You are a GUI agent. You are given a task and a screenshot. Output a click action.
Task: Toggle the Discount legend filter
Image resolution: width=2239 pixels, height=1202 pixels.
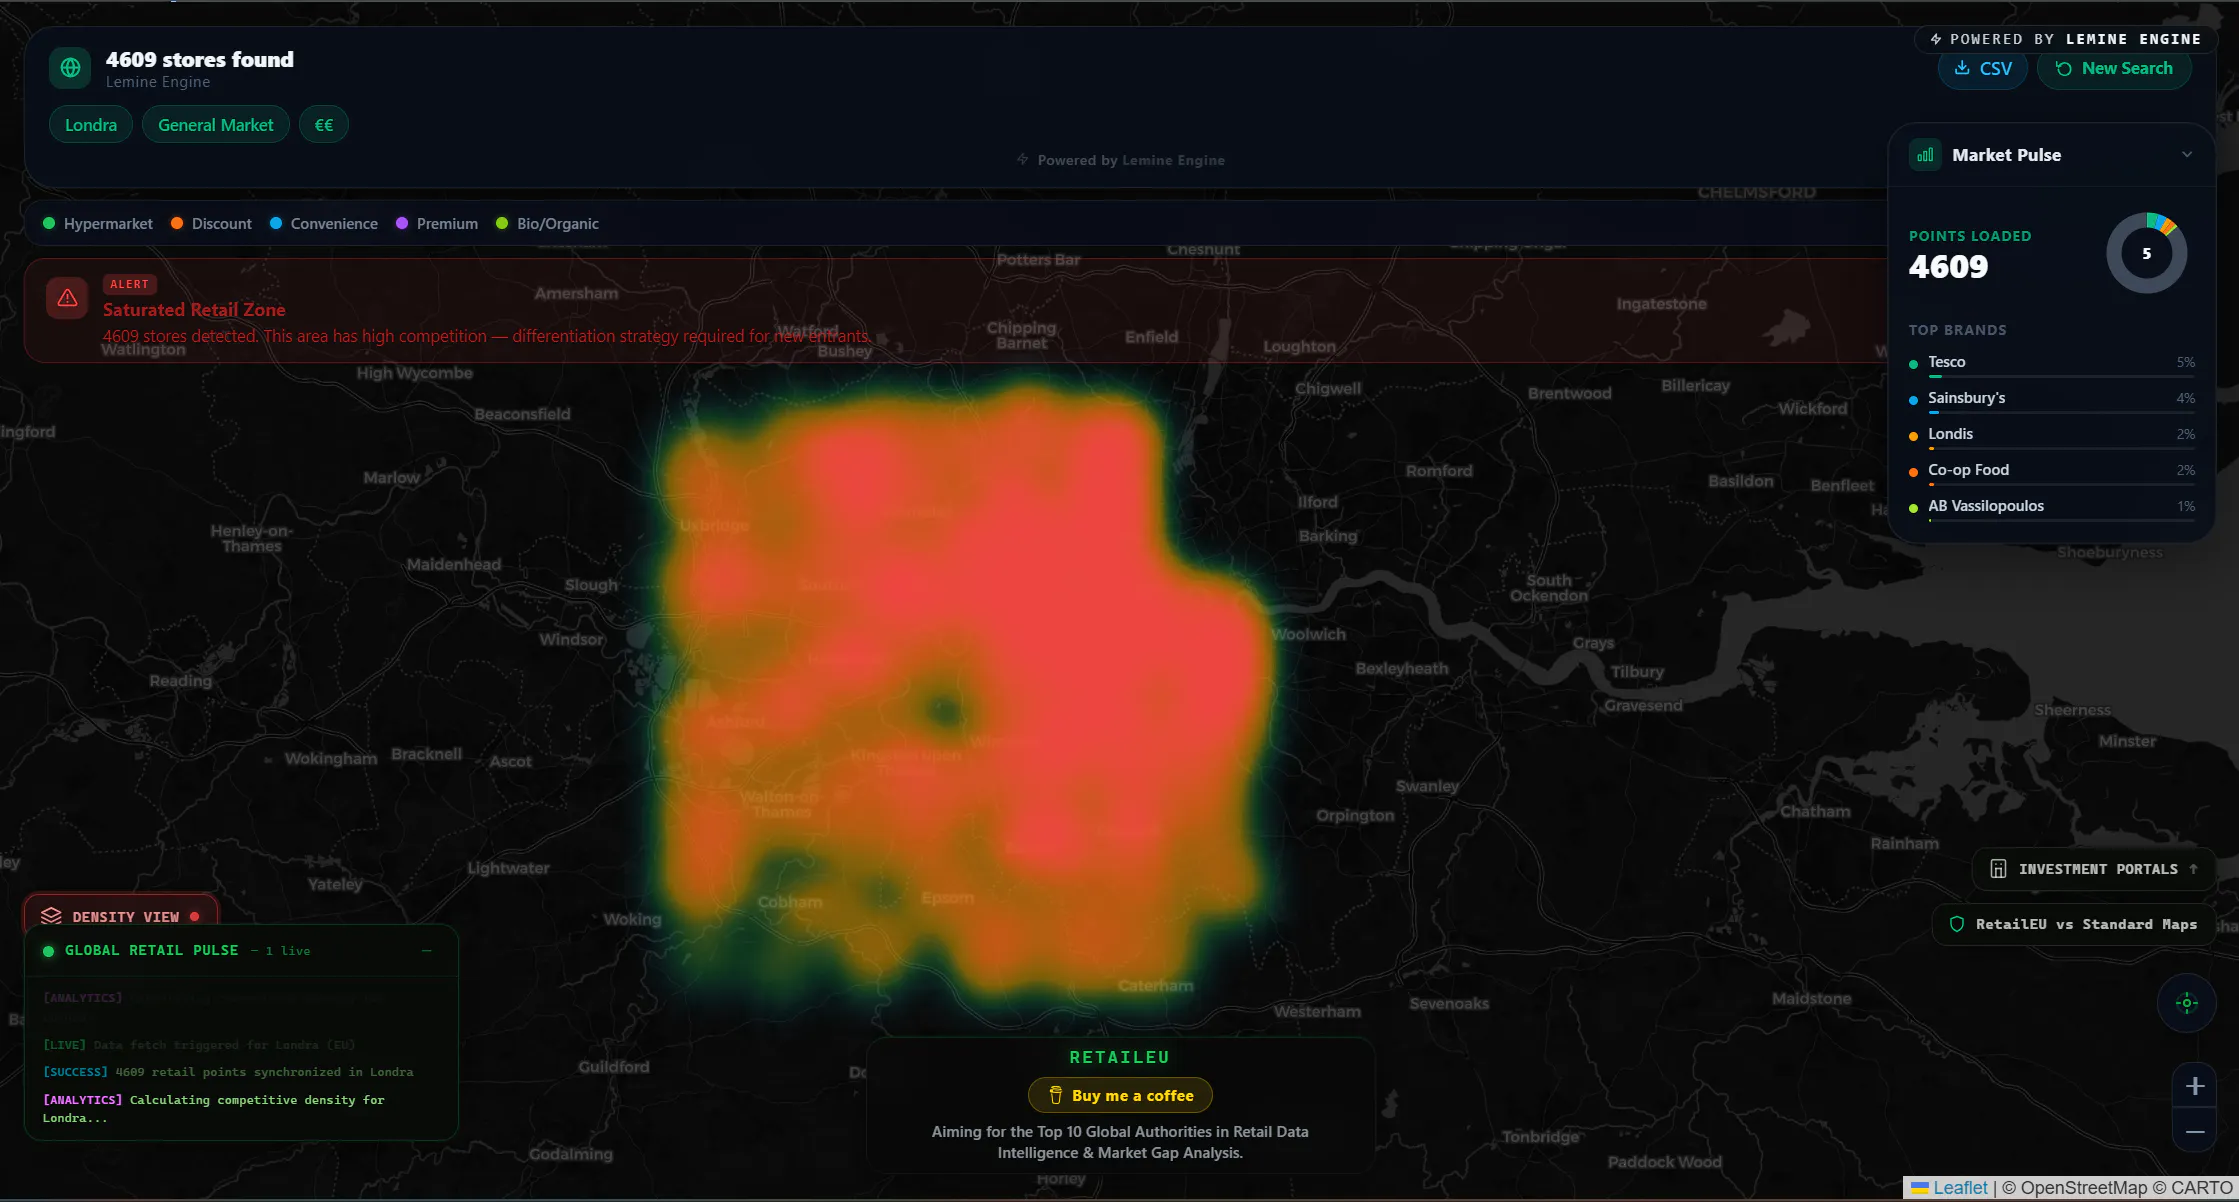211,224
